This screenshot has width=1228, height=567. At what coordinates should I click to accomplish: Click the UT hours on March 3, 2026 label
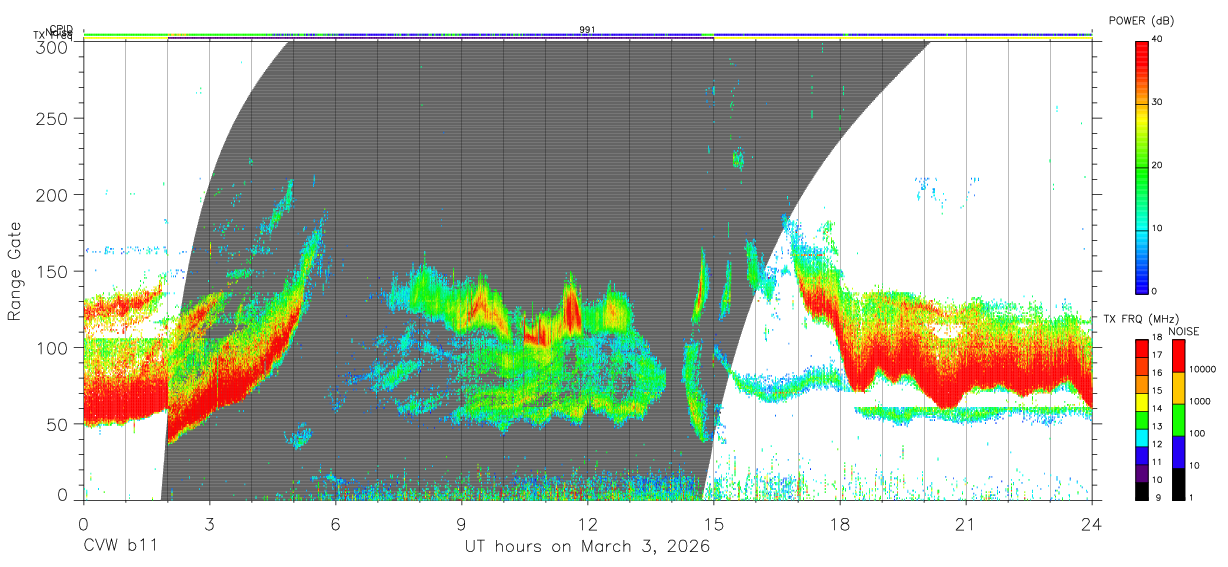(x=587, y=547)
